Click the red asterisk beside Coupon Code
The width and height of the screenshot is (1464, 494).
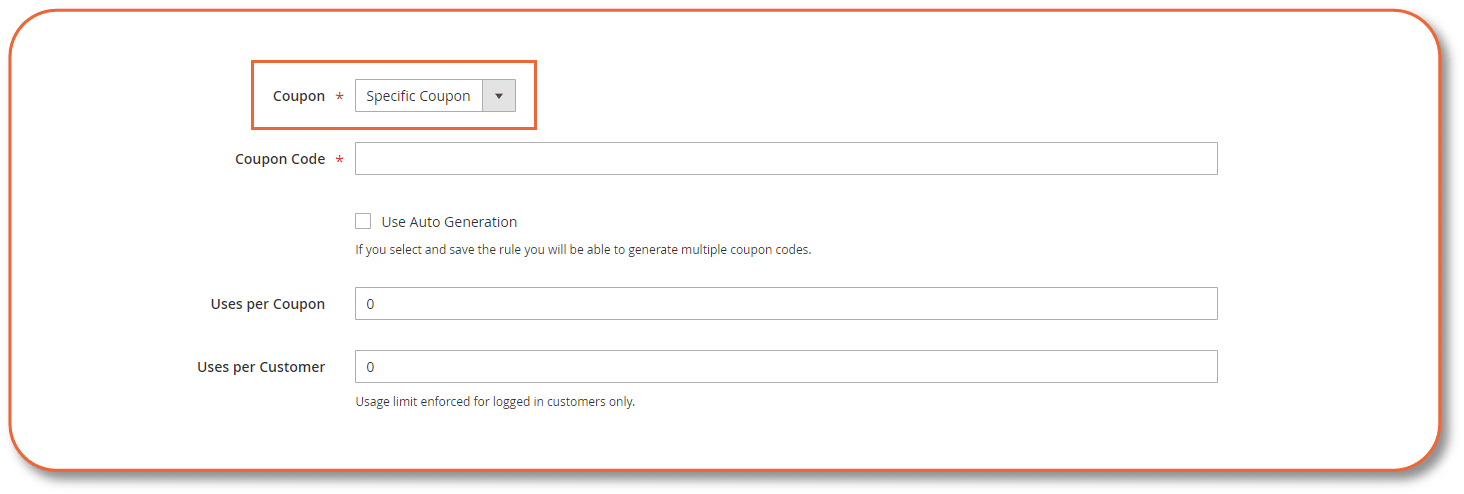click(339, 161)
